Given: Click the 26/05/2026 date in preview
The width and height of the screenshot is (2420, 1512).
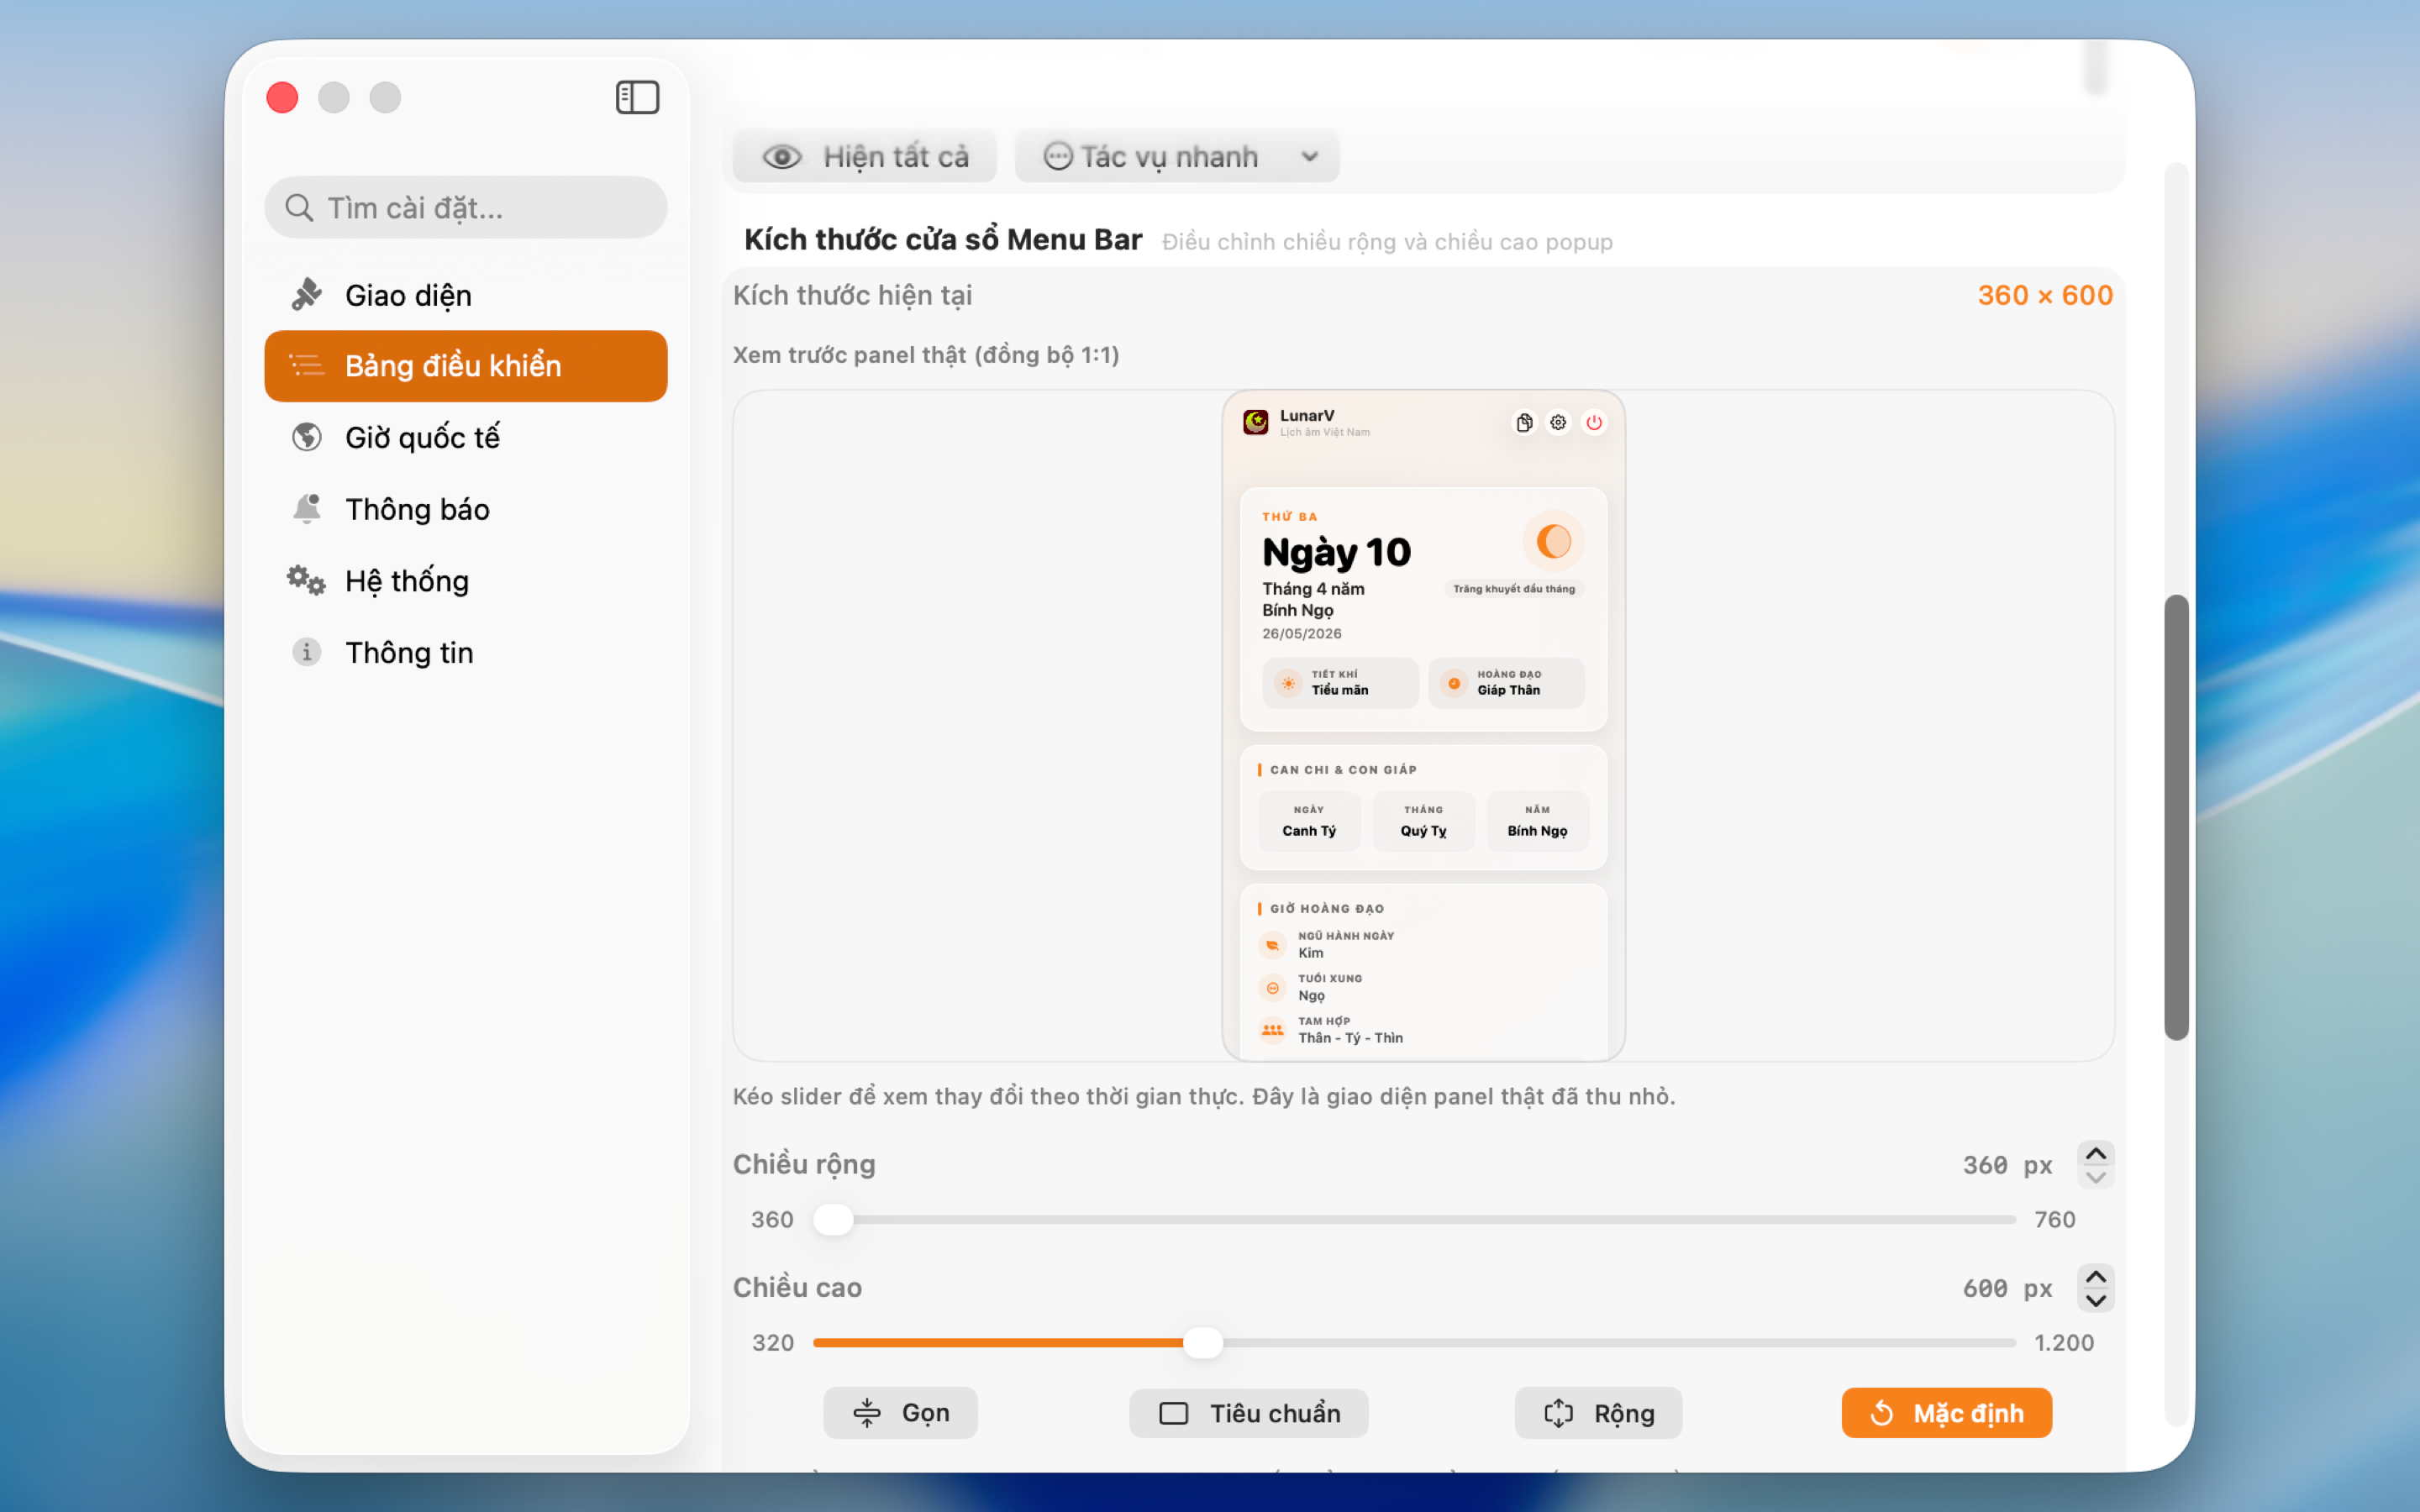Looking at the screenshot, I should [x=1301, y=633].
